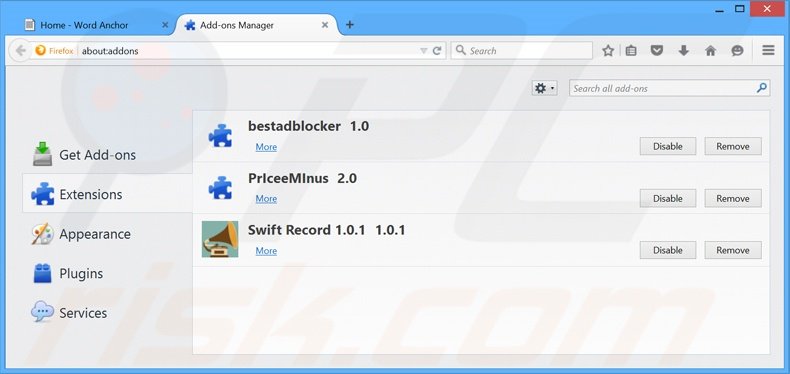Close the Home - Word Anchor tab
Screen dimensions: 790x374
165,25
